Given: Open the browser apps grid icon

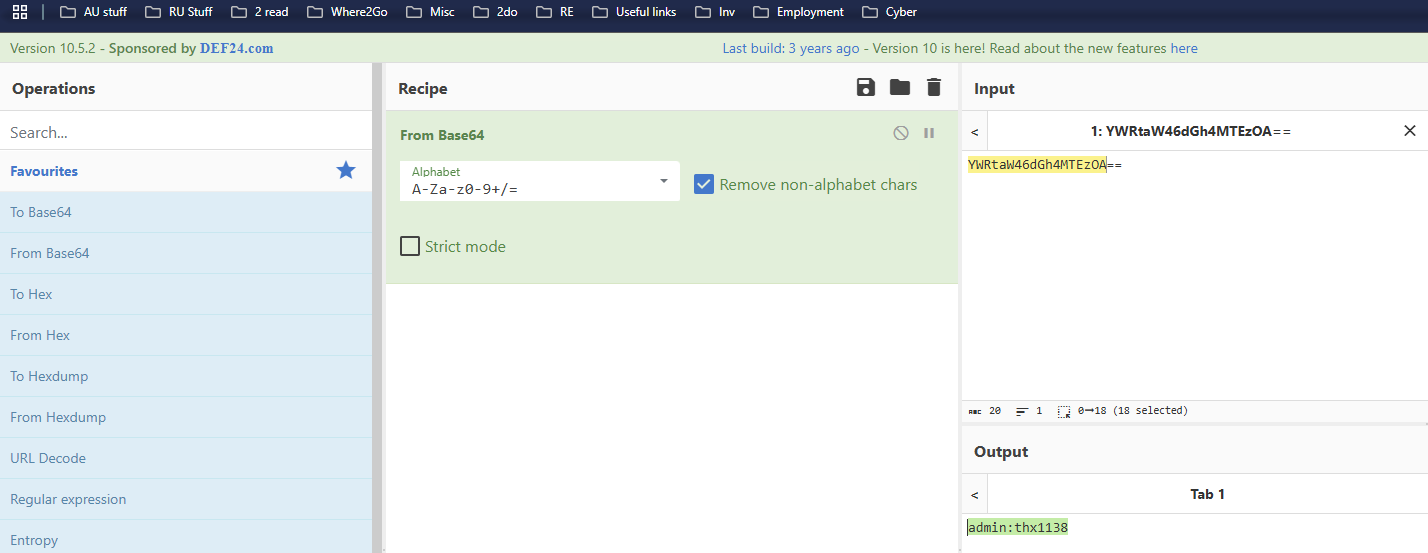Looking at the screenshot, I should point(20,12).
